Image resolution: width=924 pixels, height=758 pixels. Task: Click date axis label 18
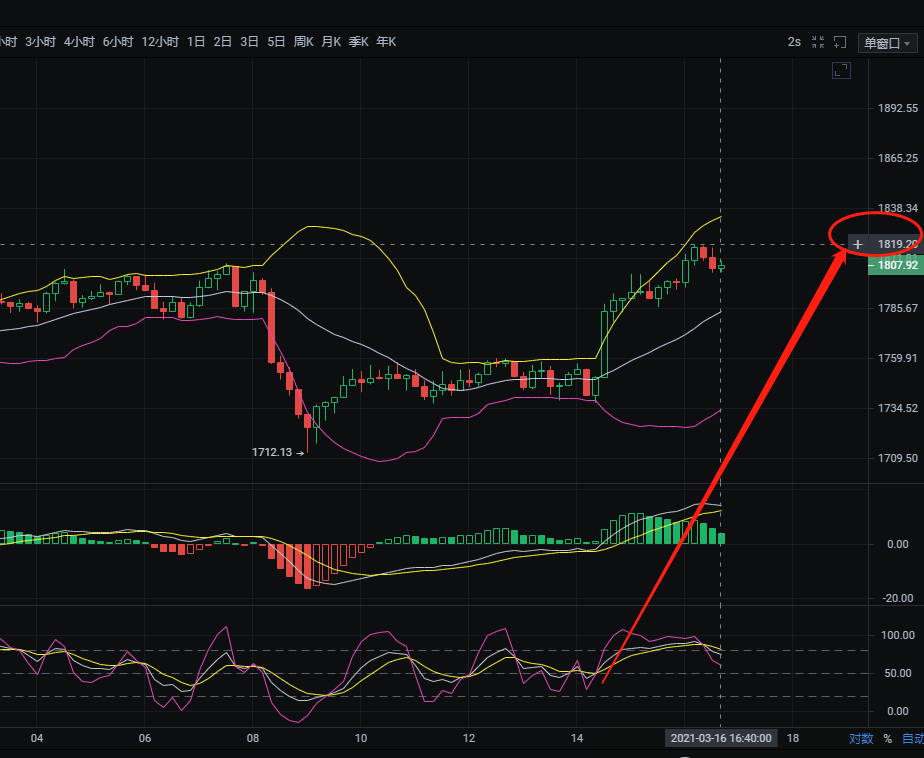point(793,738)
